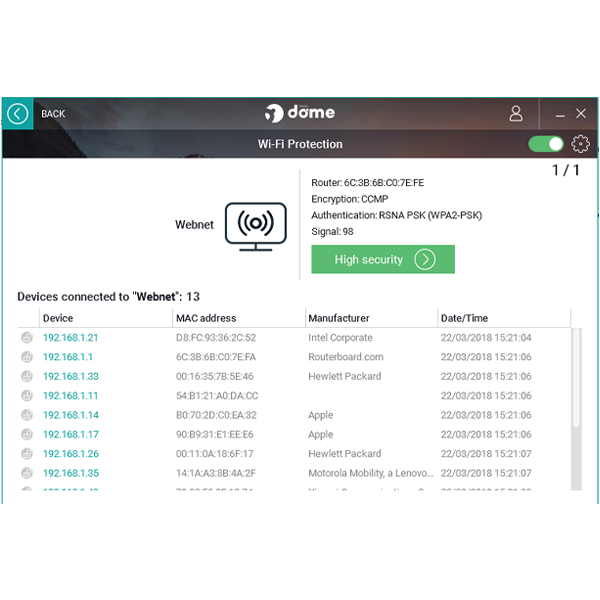Screen dimensions: 600x600
Task: Minimize the Dome window
Action: [x=560, y=114]
